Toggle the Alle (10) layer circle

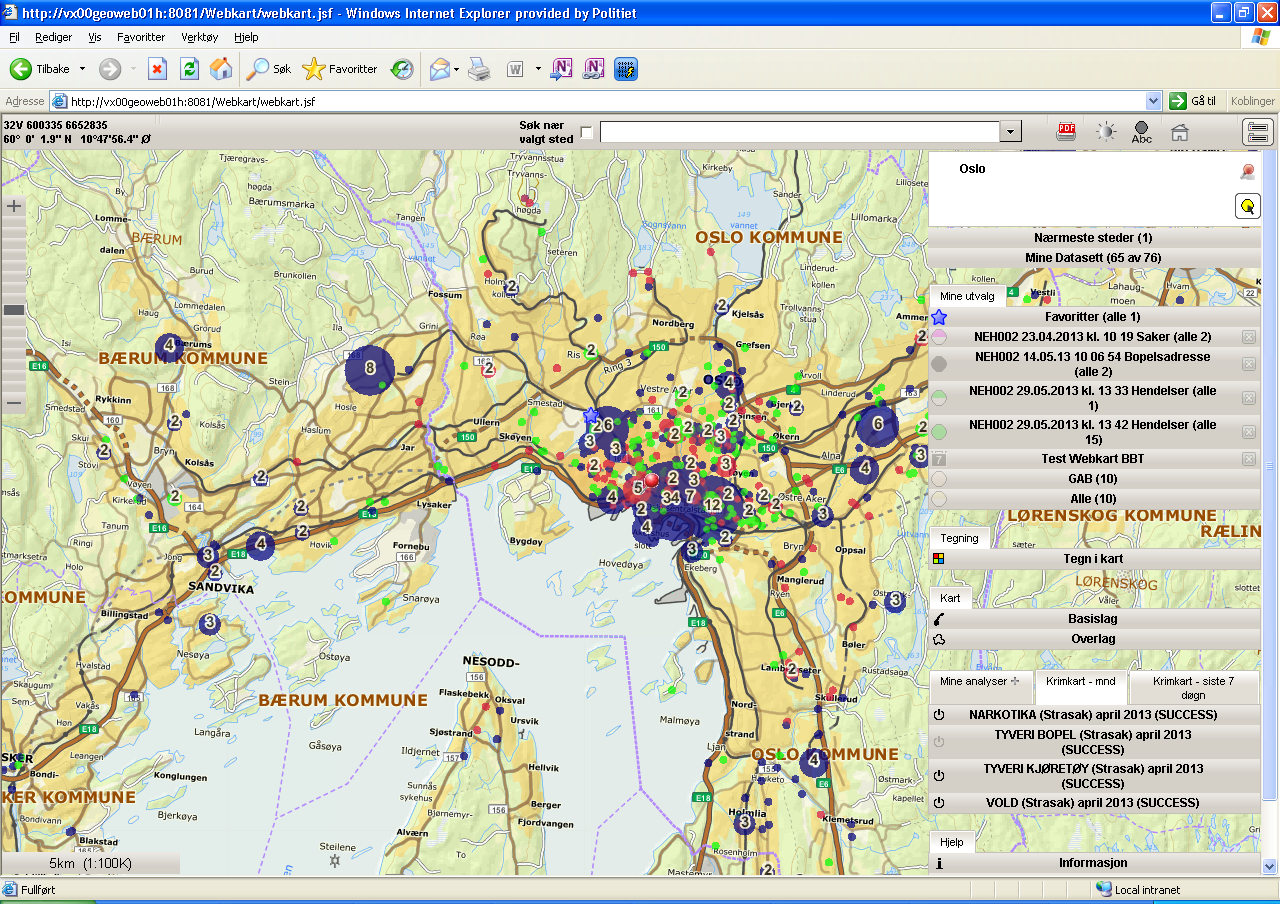tap(939, 499)
